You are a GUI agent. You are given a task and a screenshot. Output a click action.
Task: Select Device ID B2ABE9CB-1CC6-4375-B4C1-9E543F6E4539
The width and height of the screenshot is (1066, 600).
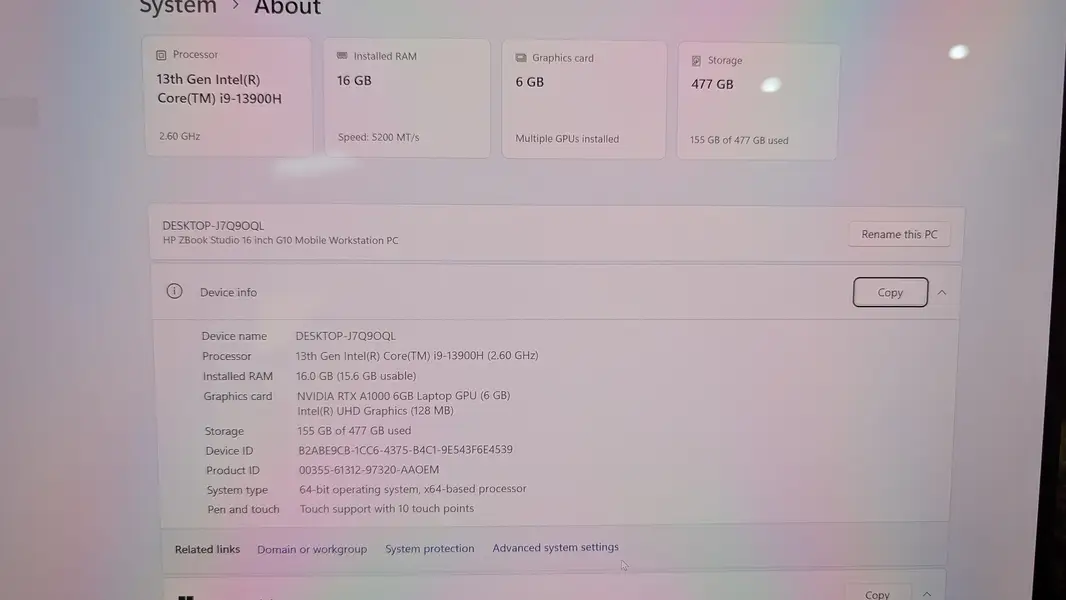click(x=405, y=450)
